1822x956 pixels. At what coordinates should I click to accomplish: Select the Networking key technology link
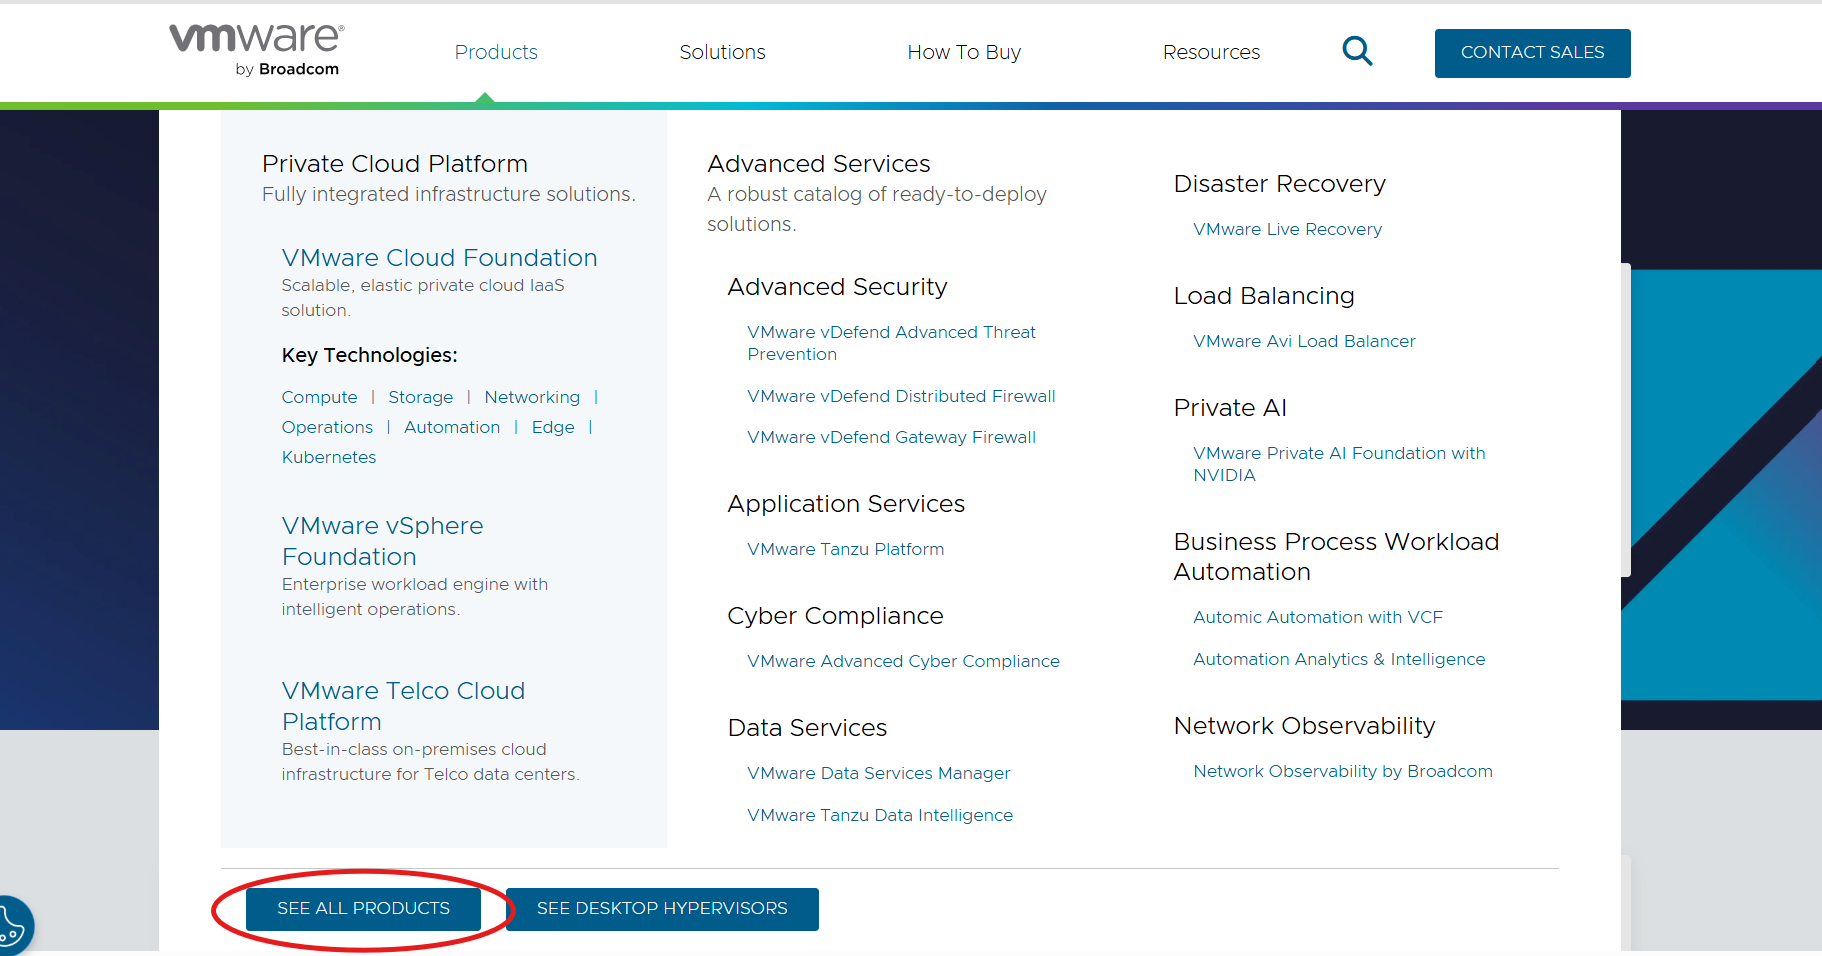tap(532, 397)
